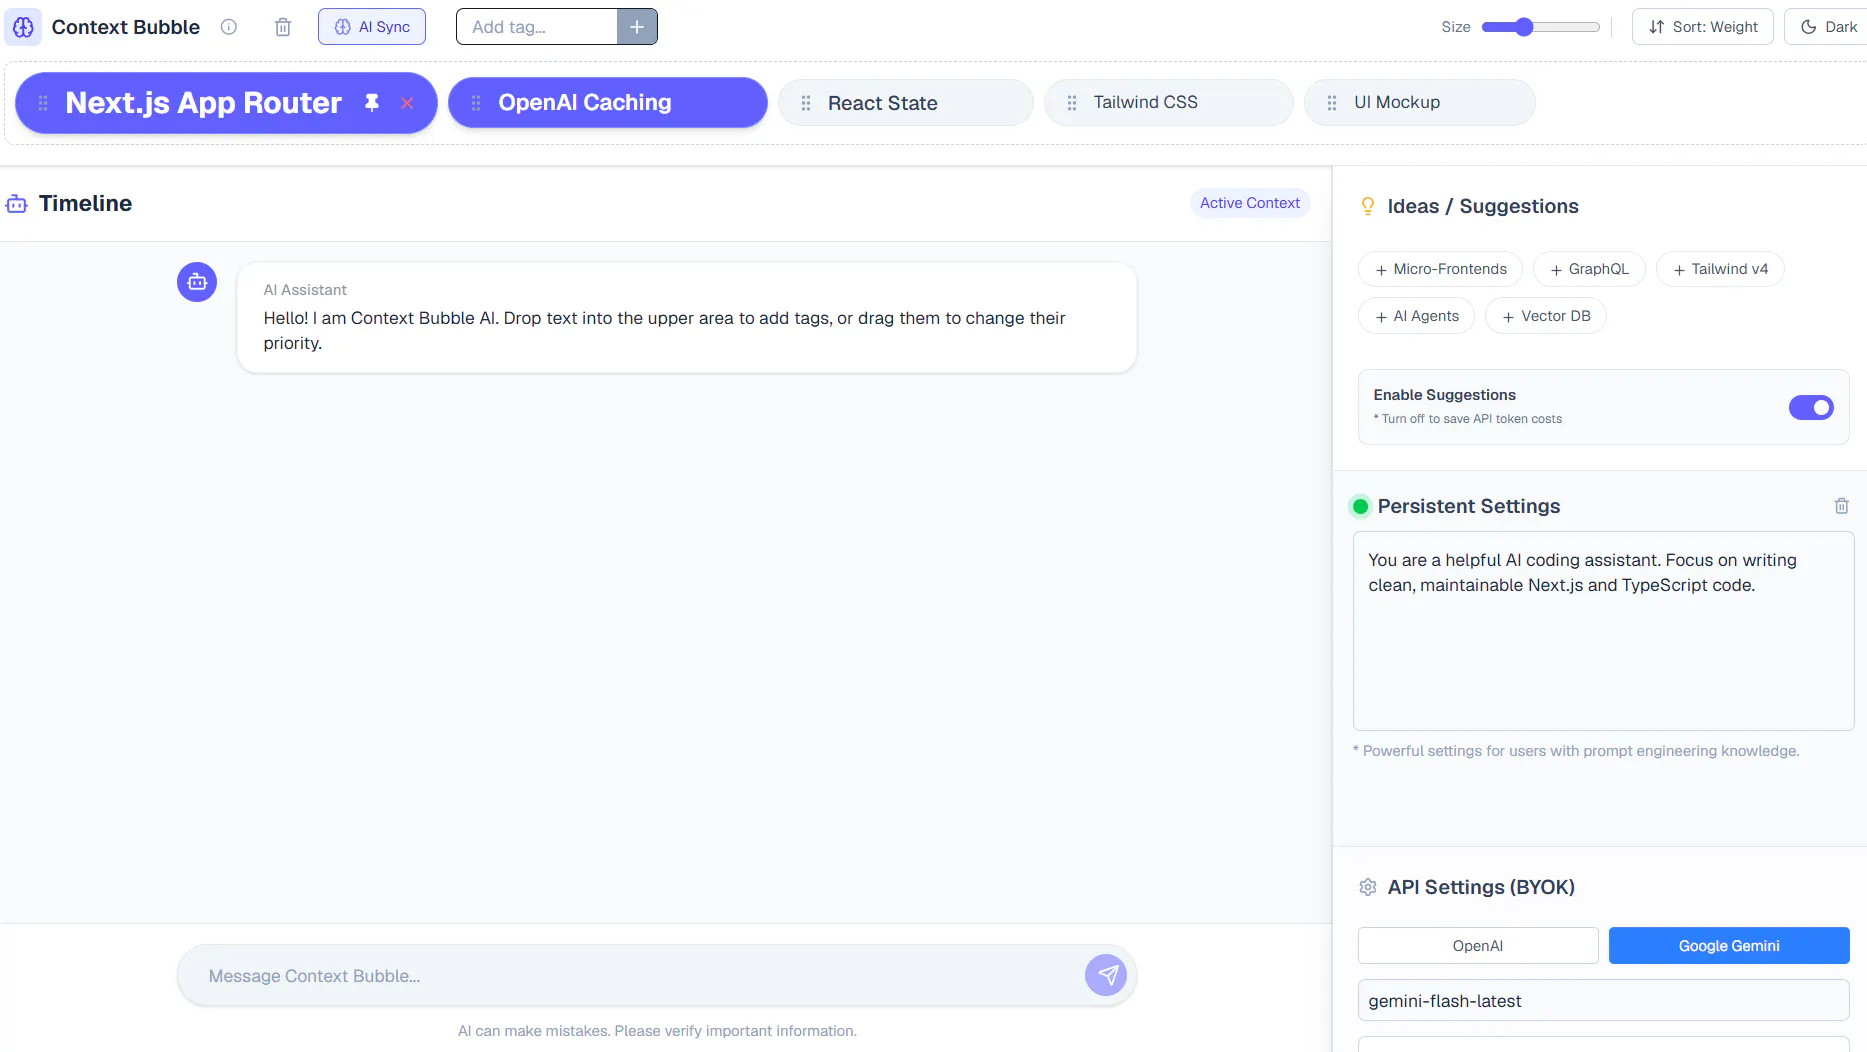Edit the gemini-flash-latest model field

tap(1603, 1001)
